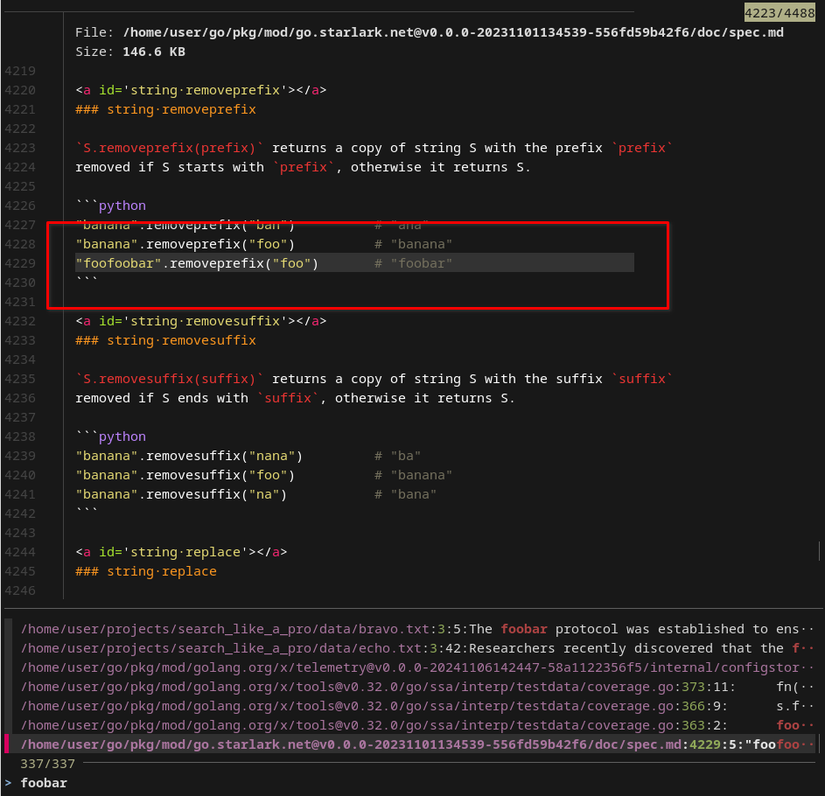The width and height of the screenshot is (825, 796).
Task: Click the S.removesuffix(suffix) description line
Action: click(x=374, y=379)
